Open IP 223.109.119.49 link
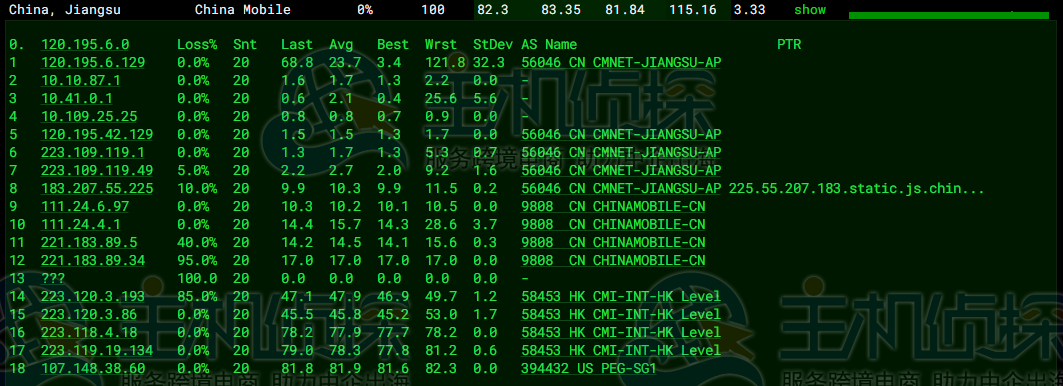 pos(97,170)
